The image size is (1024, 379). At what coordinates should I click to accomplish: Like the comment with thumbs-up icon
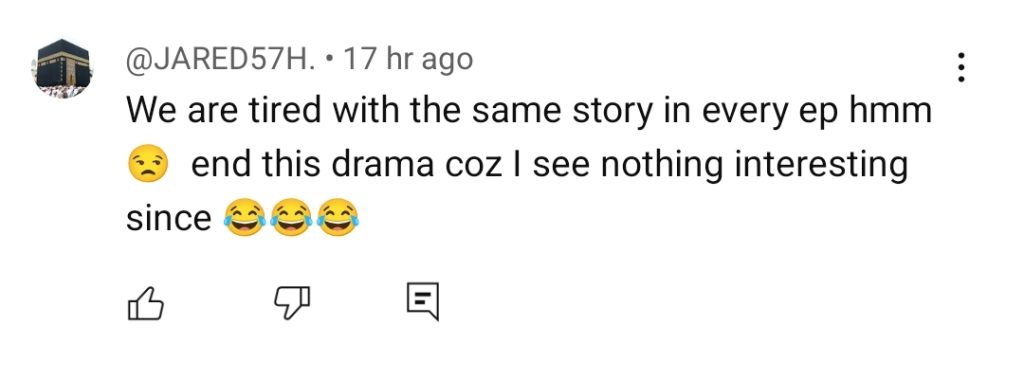pyautogui.click(x=144, y=303)
